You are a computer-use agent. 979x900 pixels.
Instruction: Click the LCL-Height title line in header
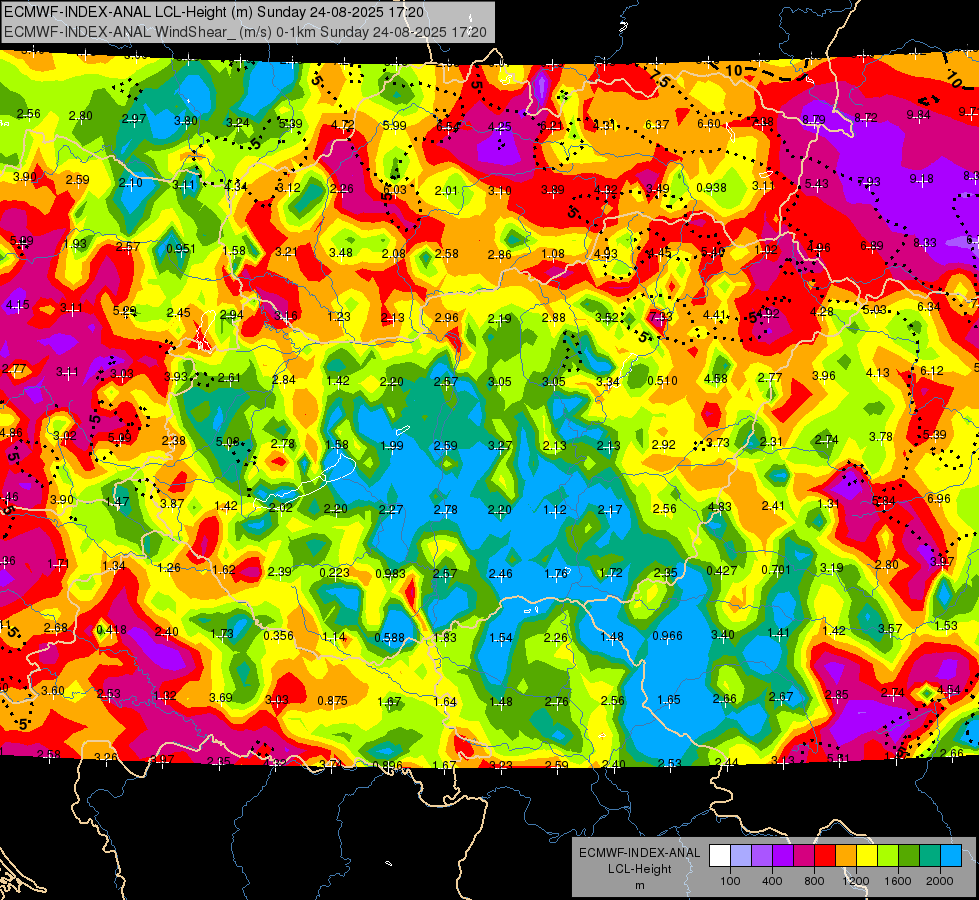point(214,12)
